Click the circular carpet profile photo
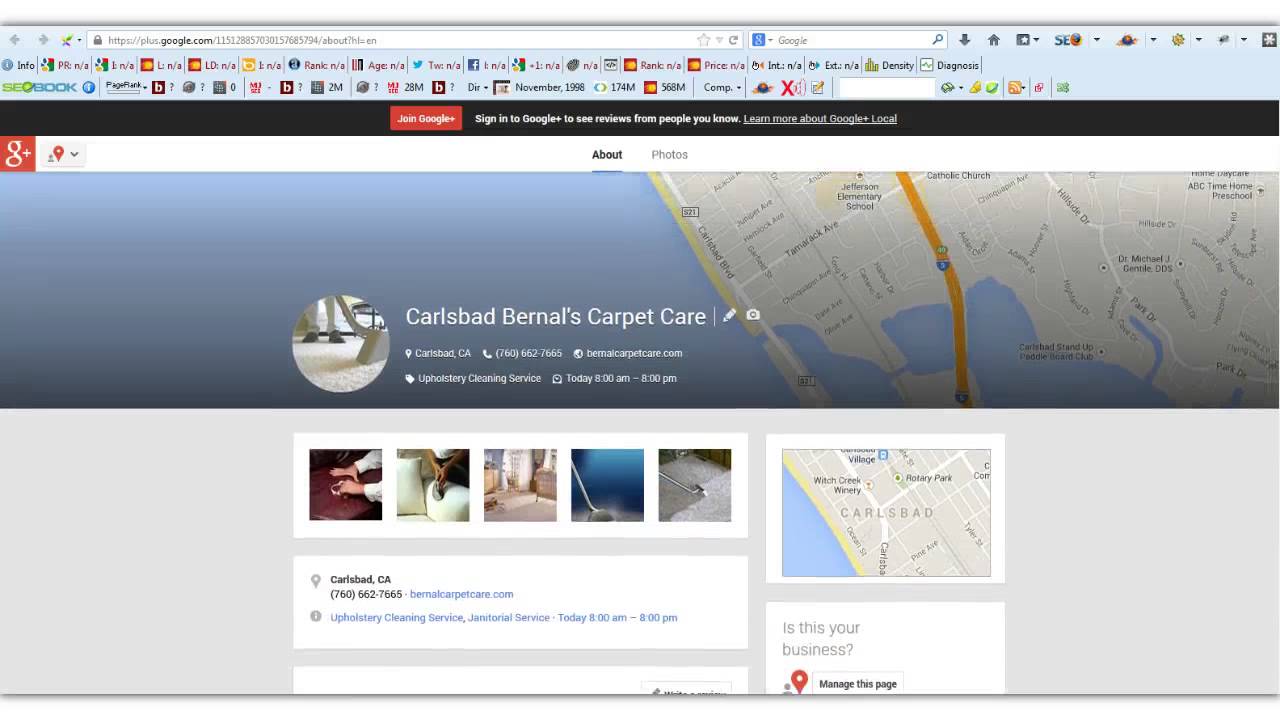1280x720 pixels. click(340, 343)
